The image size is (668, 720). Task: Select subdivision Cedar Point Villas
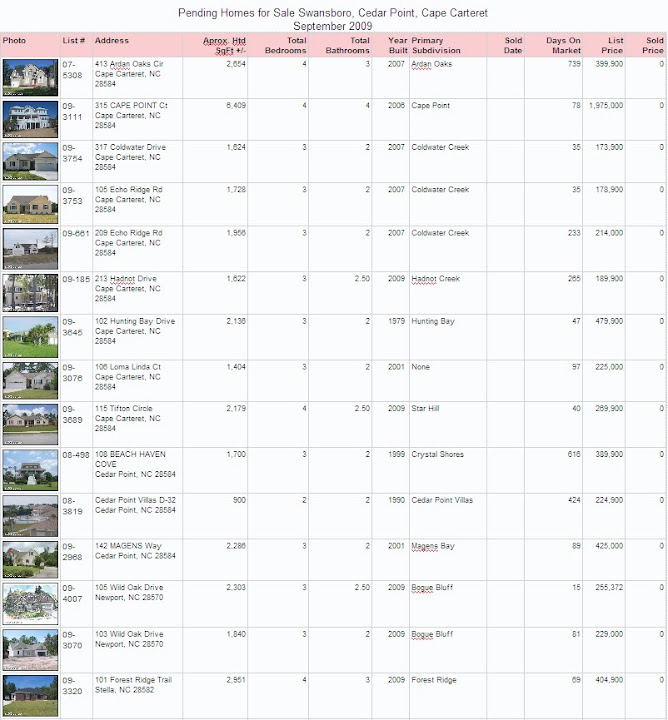tap(442, 500)
